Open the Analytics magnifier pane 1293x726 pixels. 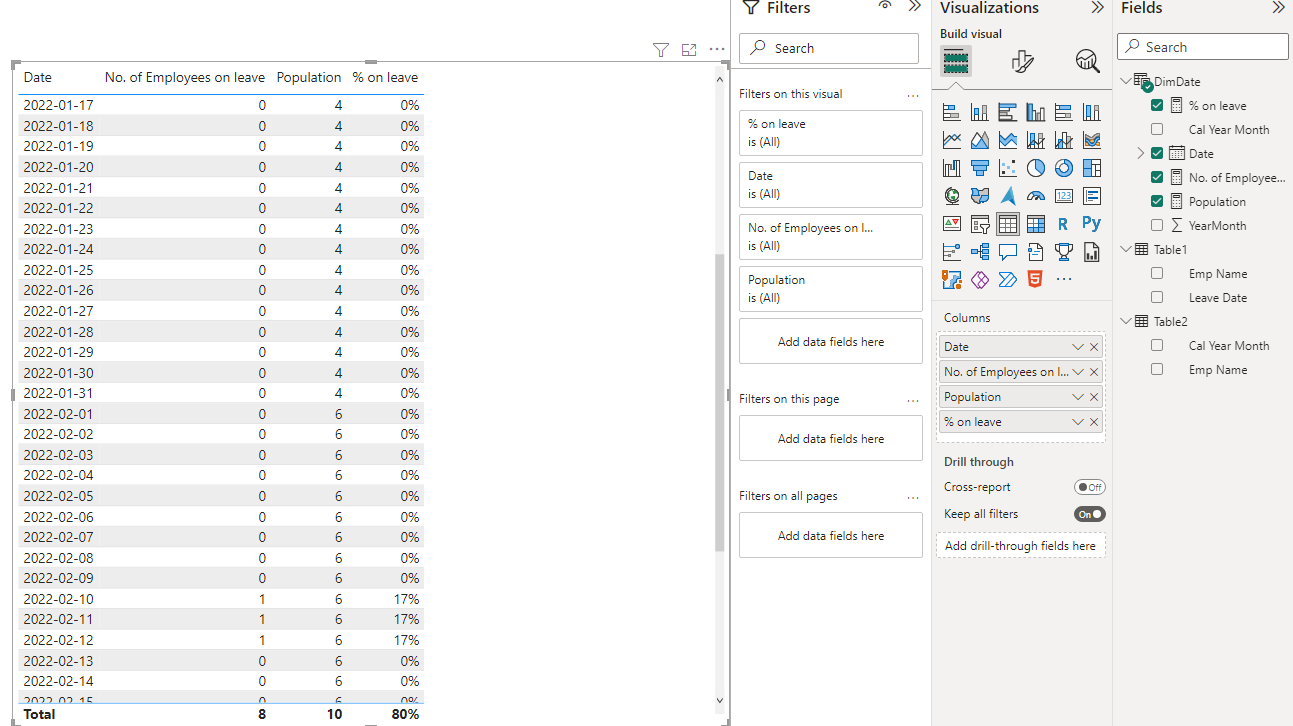(1087, 62)
